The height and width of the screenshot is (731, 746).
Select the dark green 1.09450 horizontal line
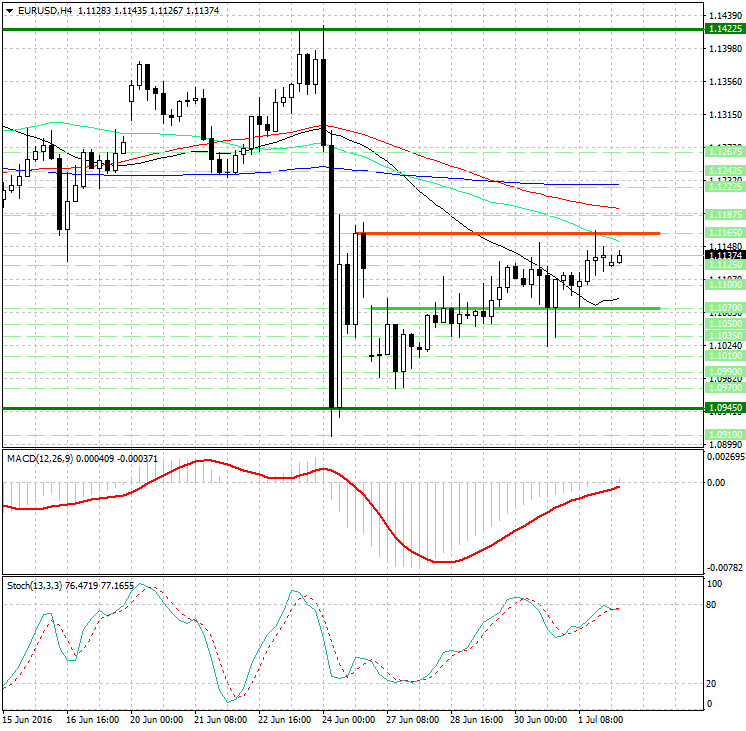[x=353, y=408]
